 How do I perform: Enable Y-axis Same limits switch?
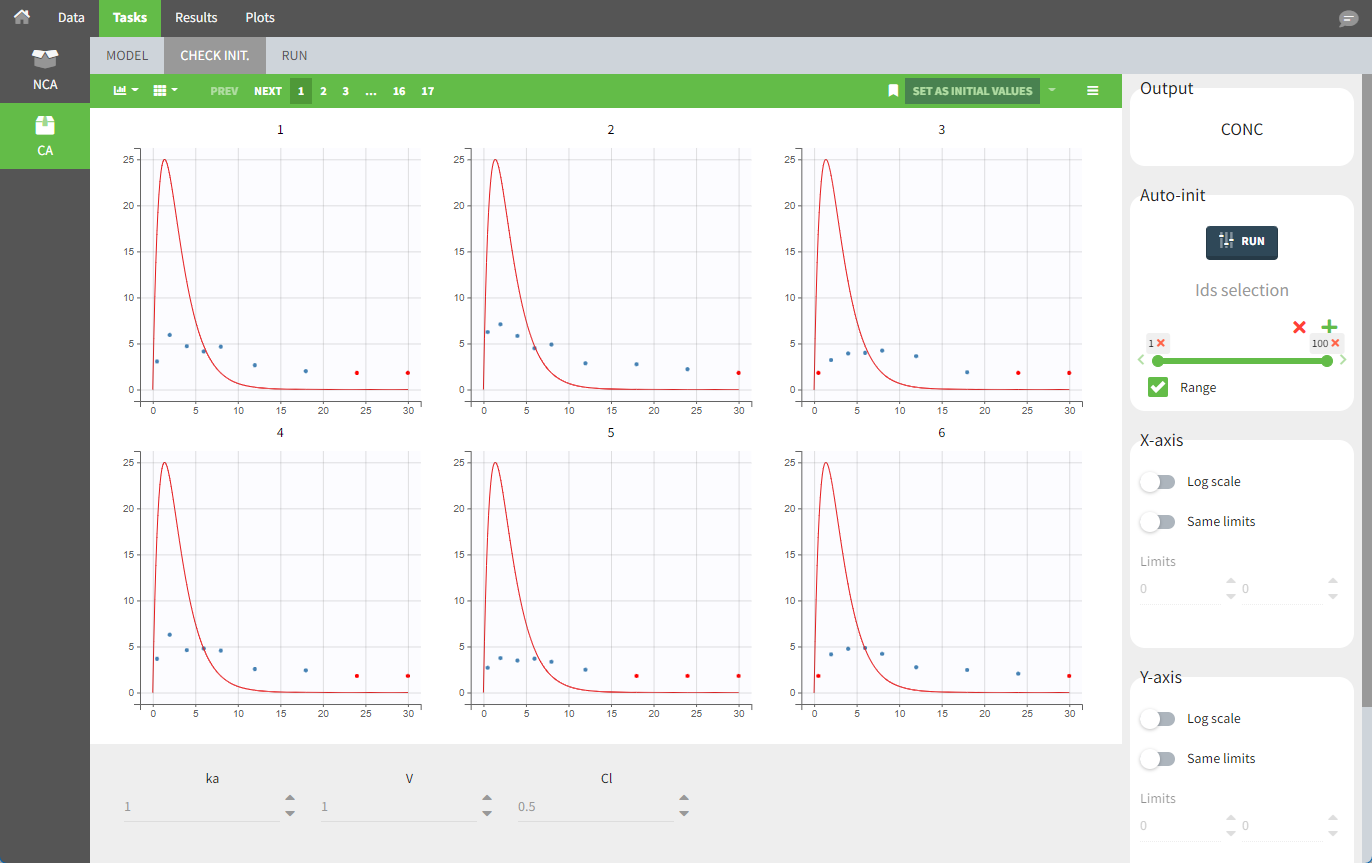coord(1158,759)
